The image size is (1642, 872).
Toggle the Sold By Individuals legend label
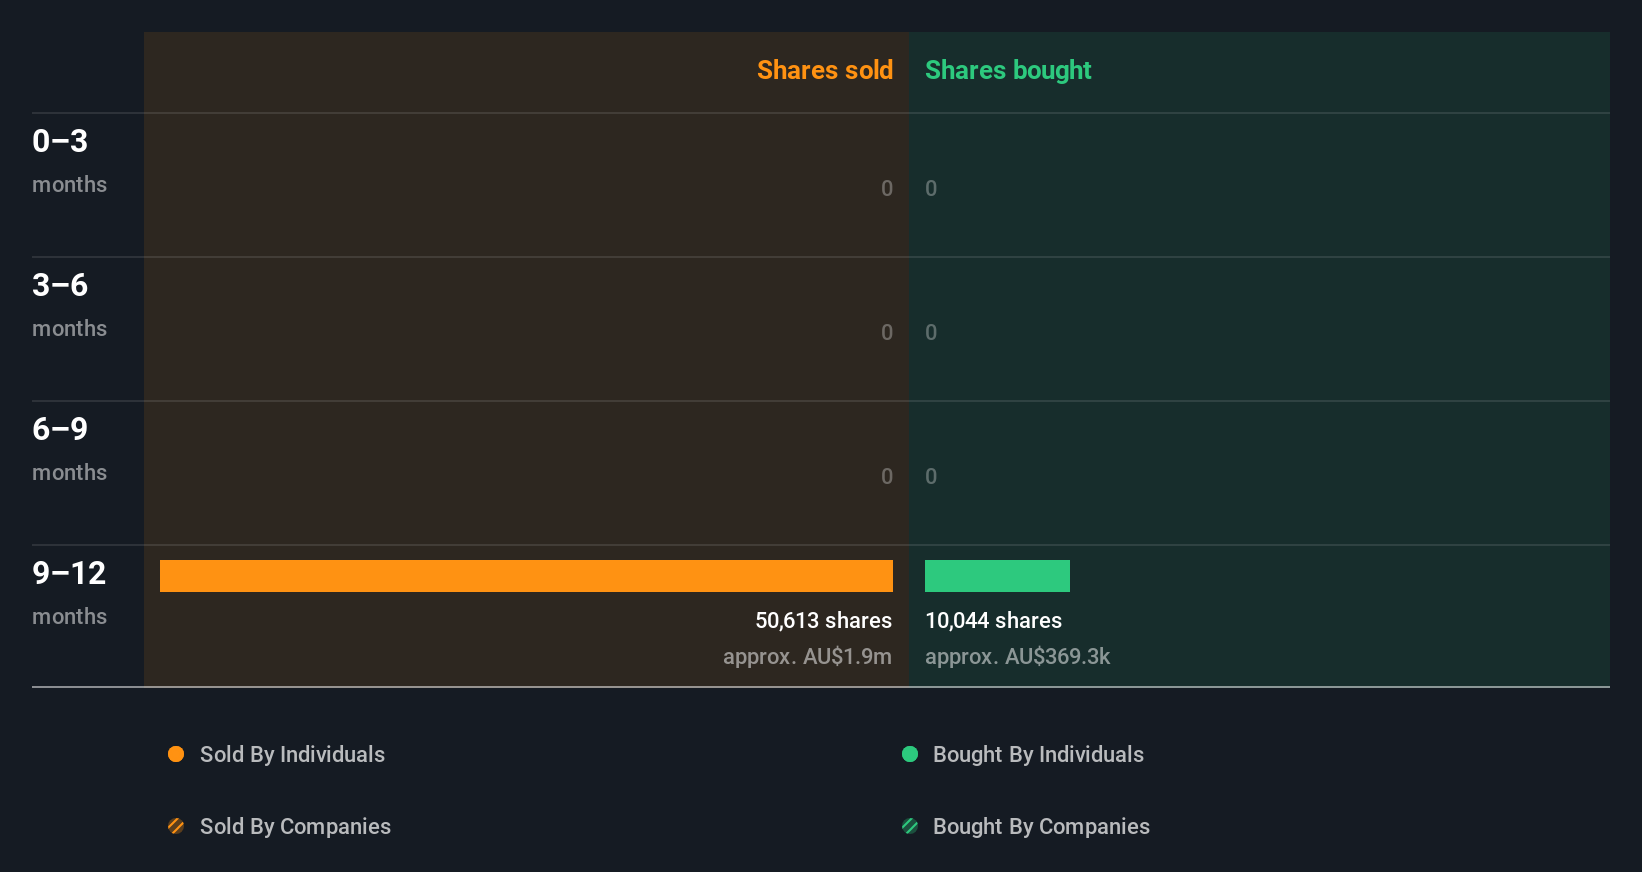point(292,754)
